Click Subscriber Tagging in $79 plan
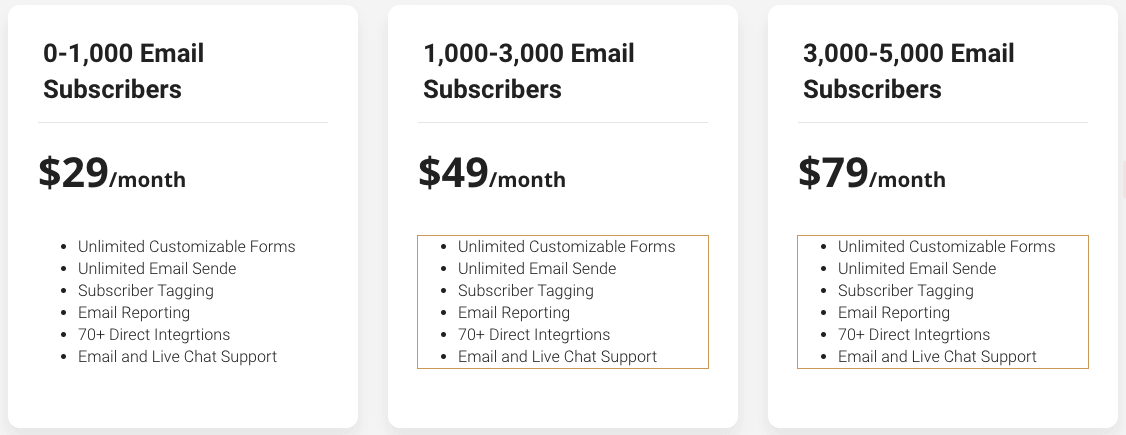 [906, 291]
